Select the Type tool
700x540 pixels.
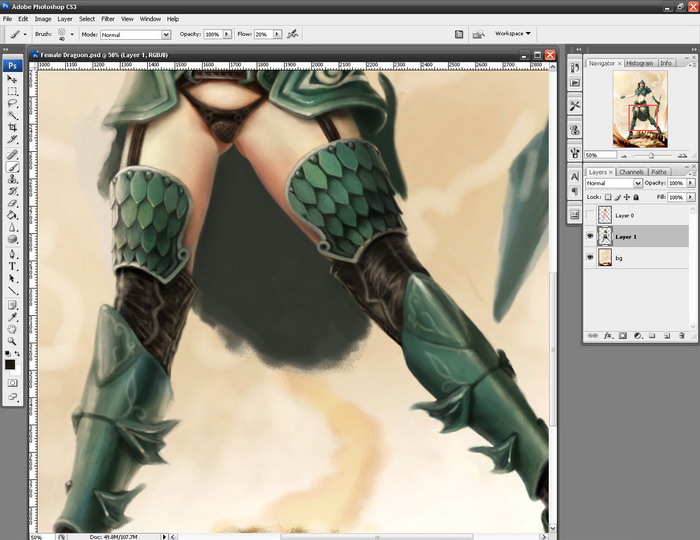(12, 266)
